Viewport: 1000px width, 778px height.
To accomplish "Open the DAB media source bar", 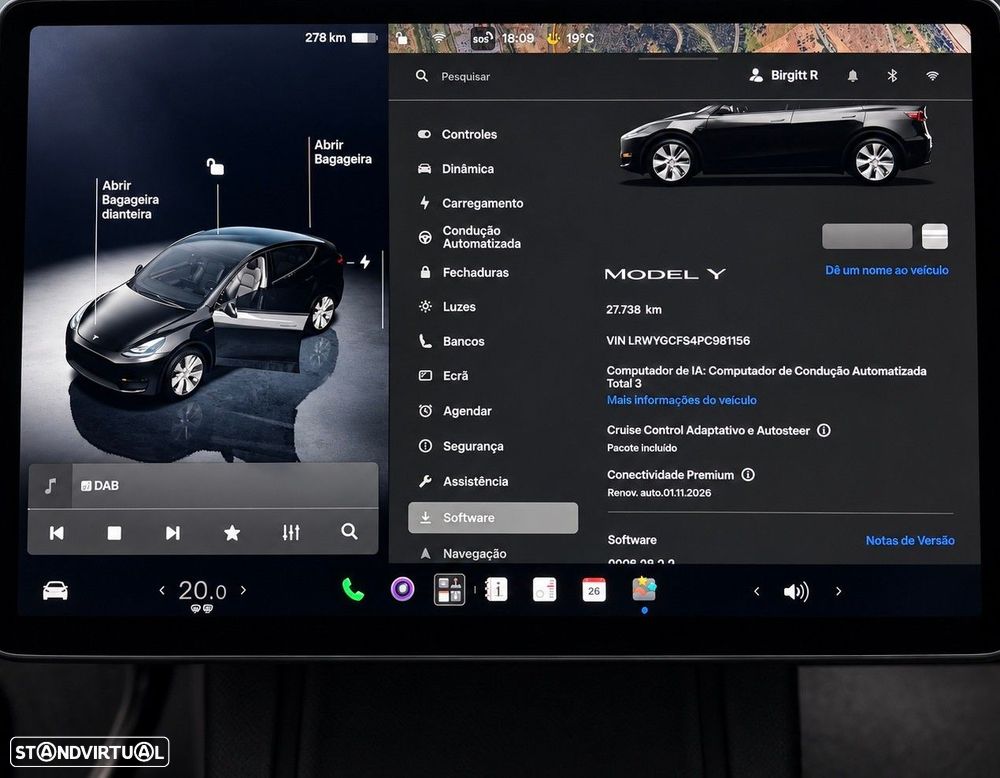I will tap(203, 485).
